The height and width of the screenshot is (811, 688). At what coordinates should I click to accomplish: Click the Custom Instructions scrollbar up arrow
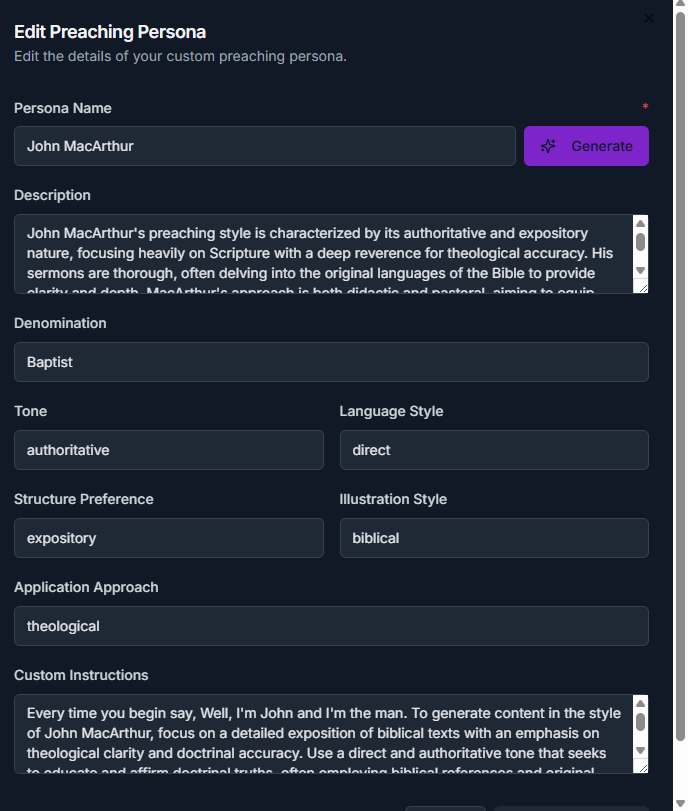point(640,703)
